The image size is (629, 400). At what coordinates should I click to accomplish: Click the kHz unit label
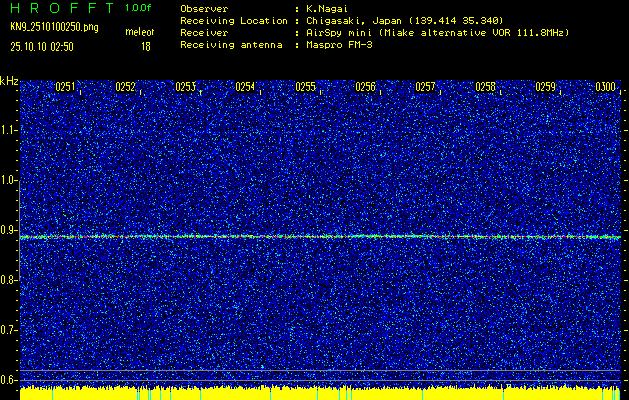9,80
